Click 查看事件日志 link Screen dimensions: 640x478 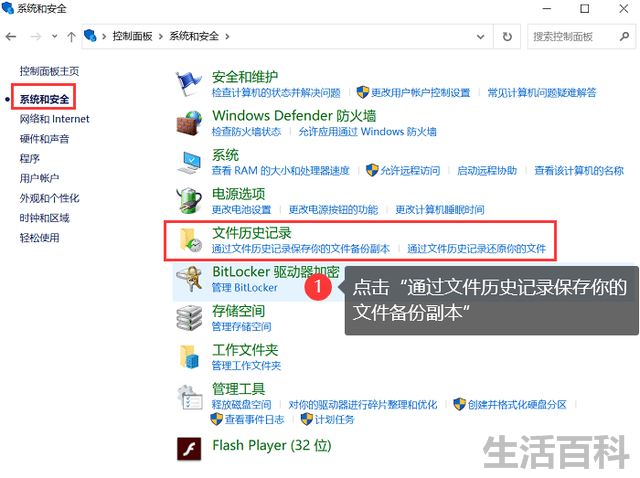[254, 419]
